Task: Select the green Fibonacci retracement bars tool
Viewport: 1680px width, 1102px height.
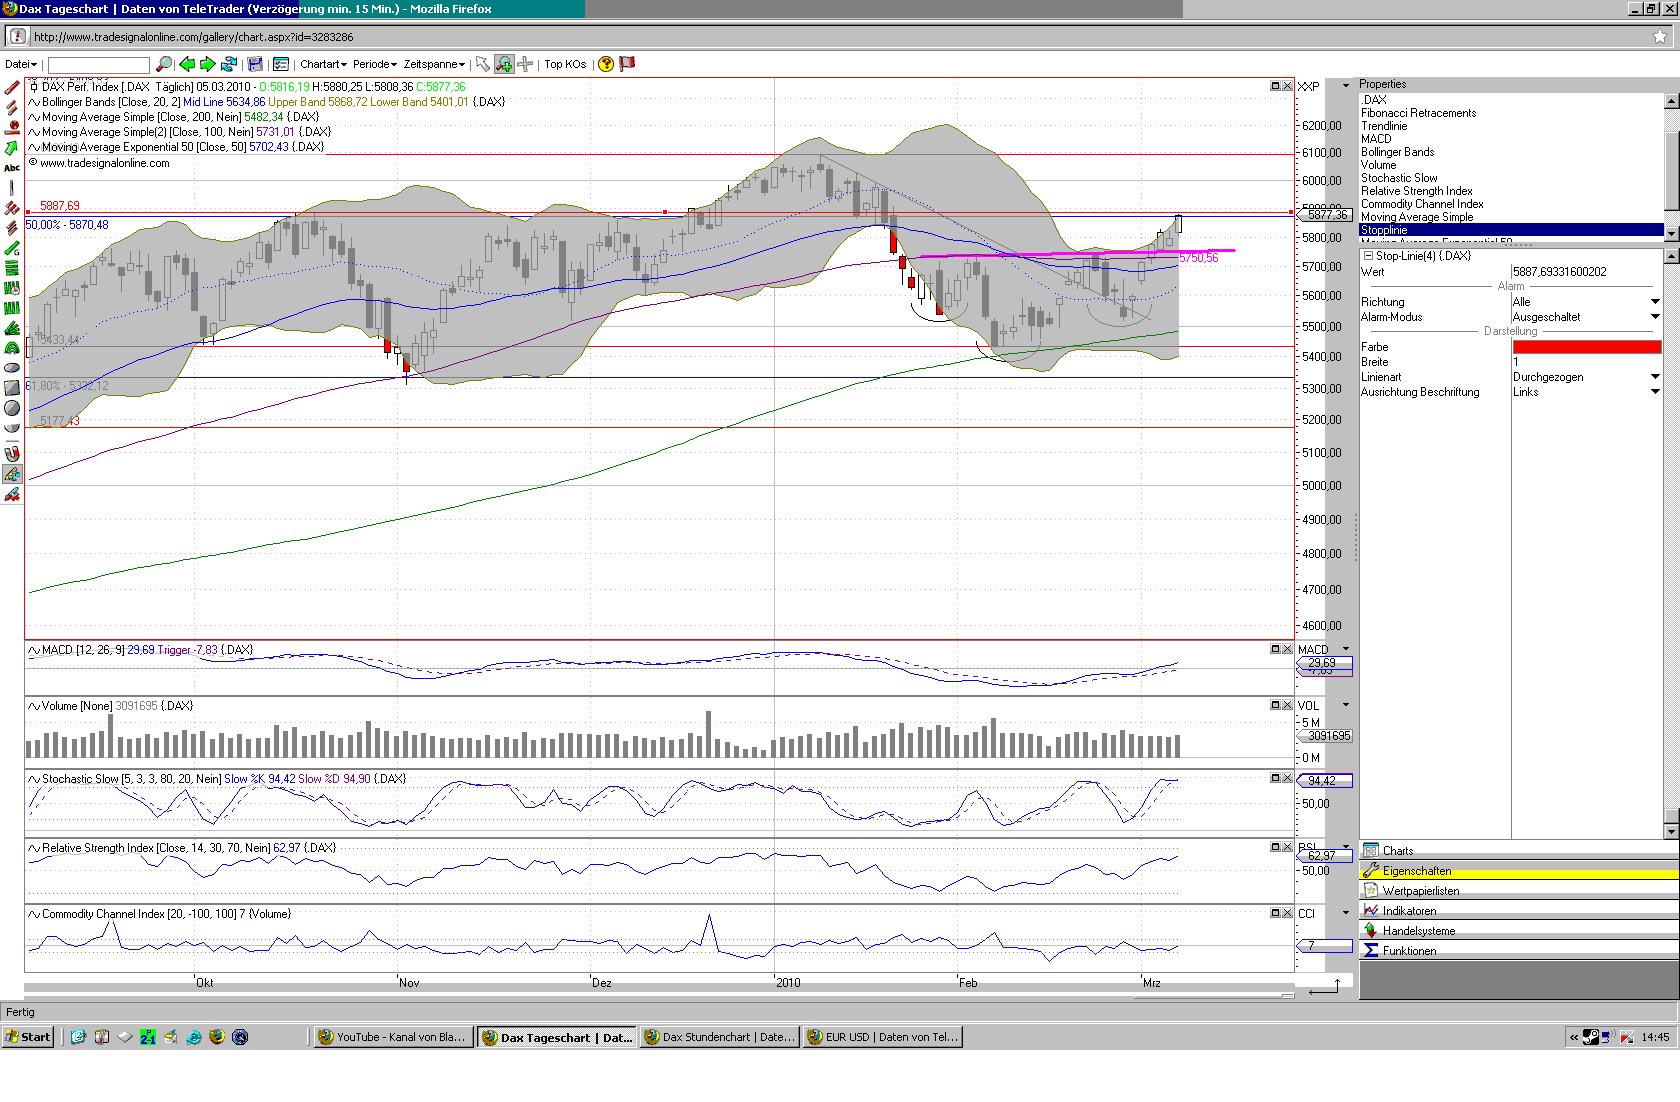Action: click(12, 268)
